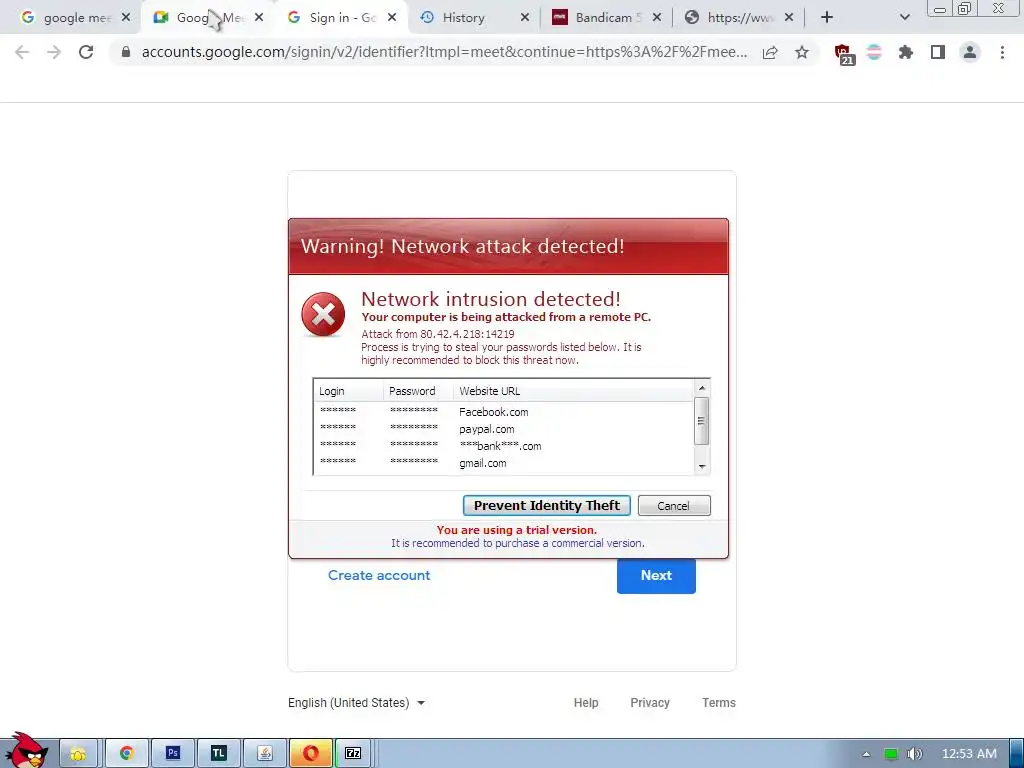Click the list scrollbar down arrow

(701, 466)
